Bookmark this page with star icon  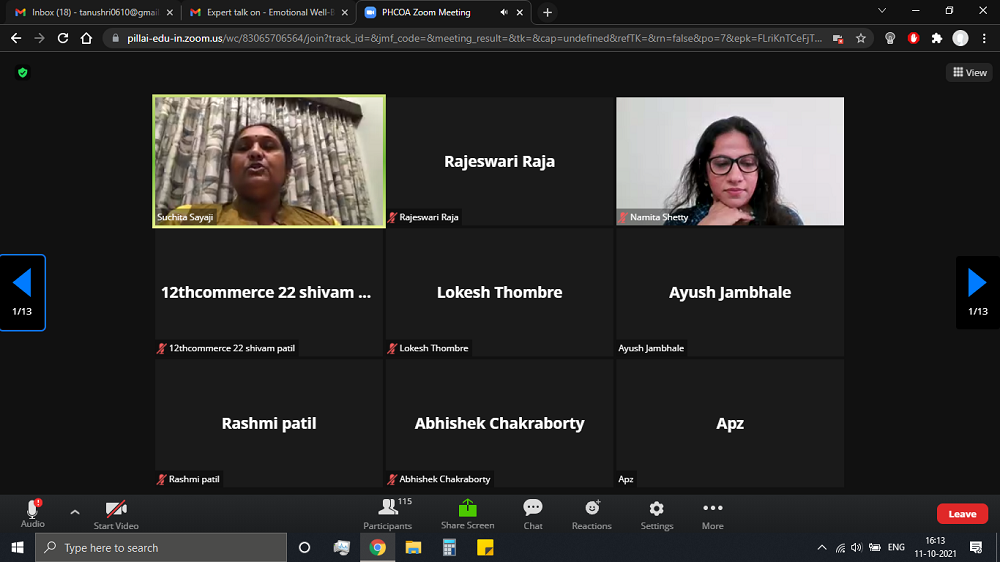pos(860,38)
